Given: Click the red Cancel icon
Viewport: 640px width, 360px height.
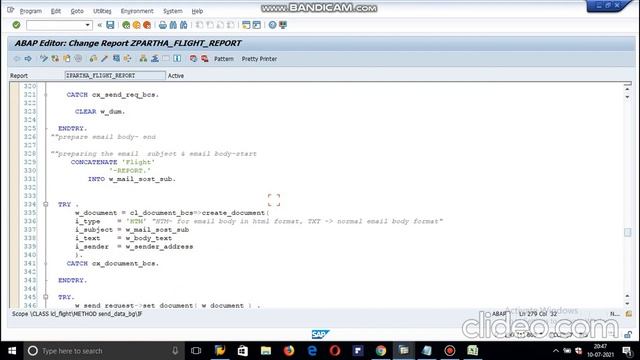Looking at the screenshot, I should click(147, 25).
